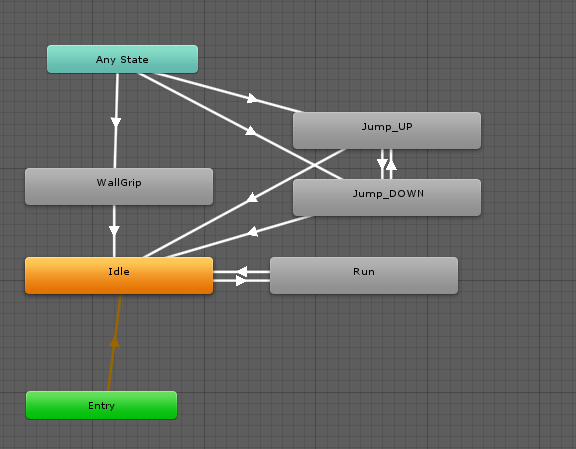Select the Any State node
This screenshot has width=576, height=449.
(122, 59)
